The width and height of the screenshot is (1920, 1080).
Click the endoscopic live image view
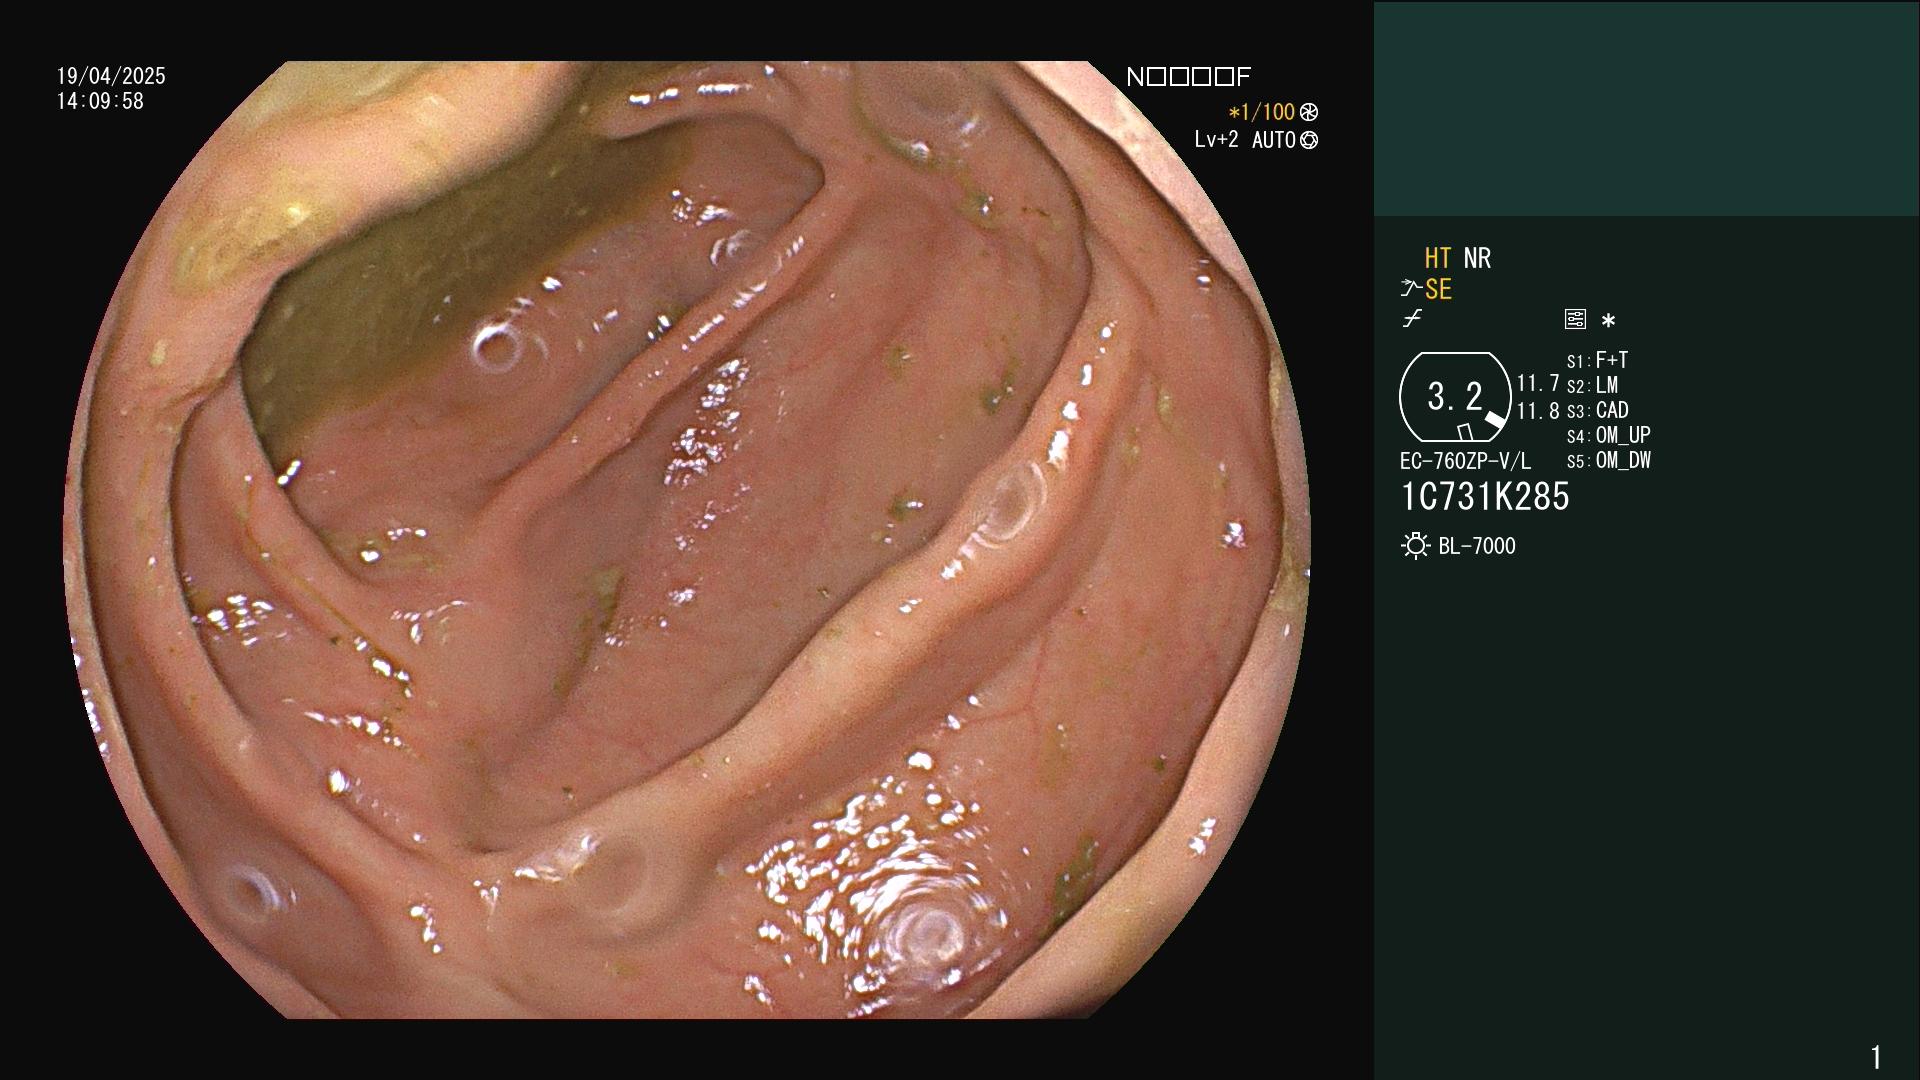tap(686, 540)
